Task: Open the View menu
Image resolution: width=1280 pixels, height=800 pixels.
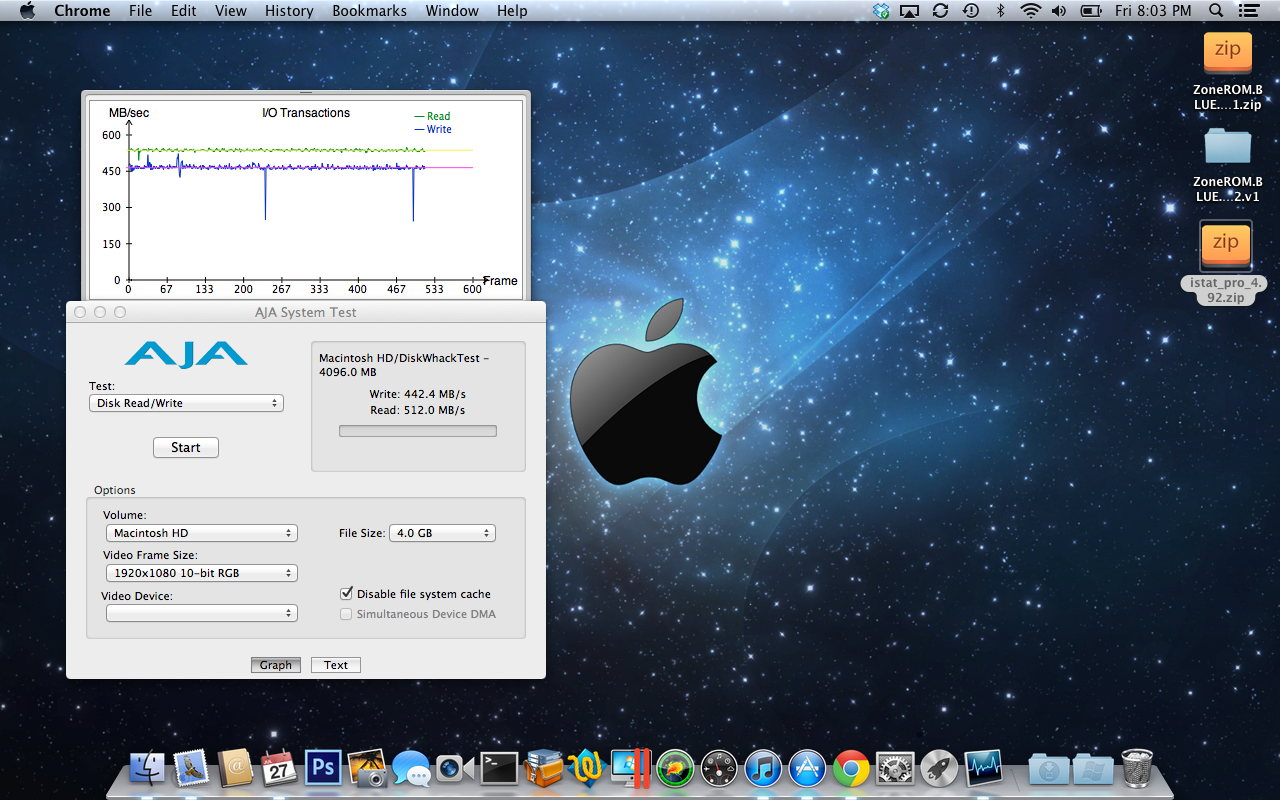Action: (231, 11)
